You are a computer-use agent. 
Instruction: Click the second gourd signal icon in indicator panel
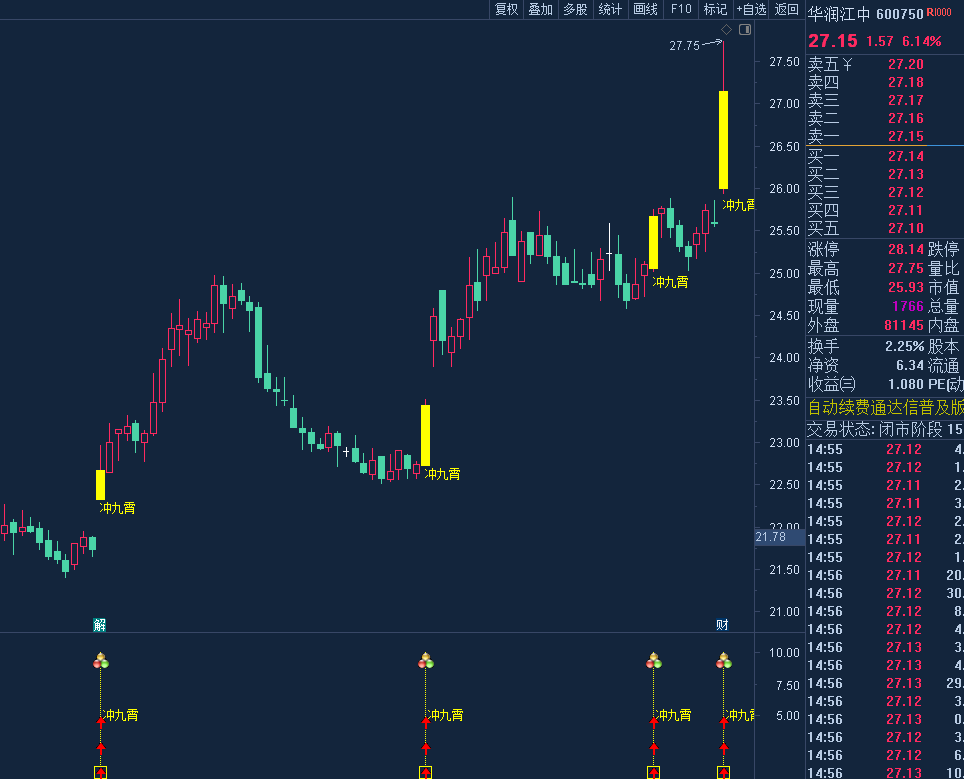[426, 661]
